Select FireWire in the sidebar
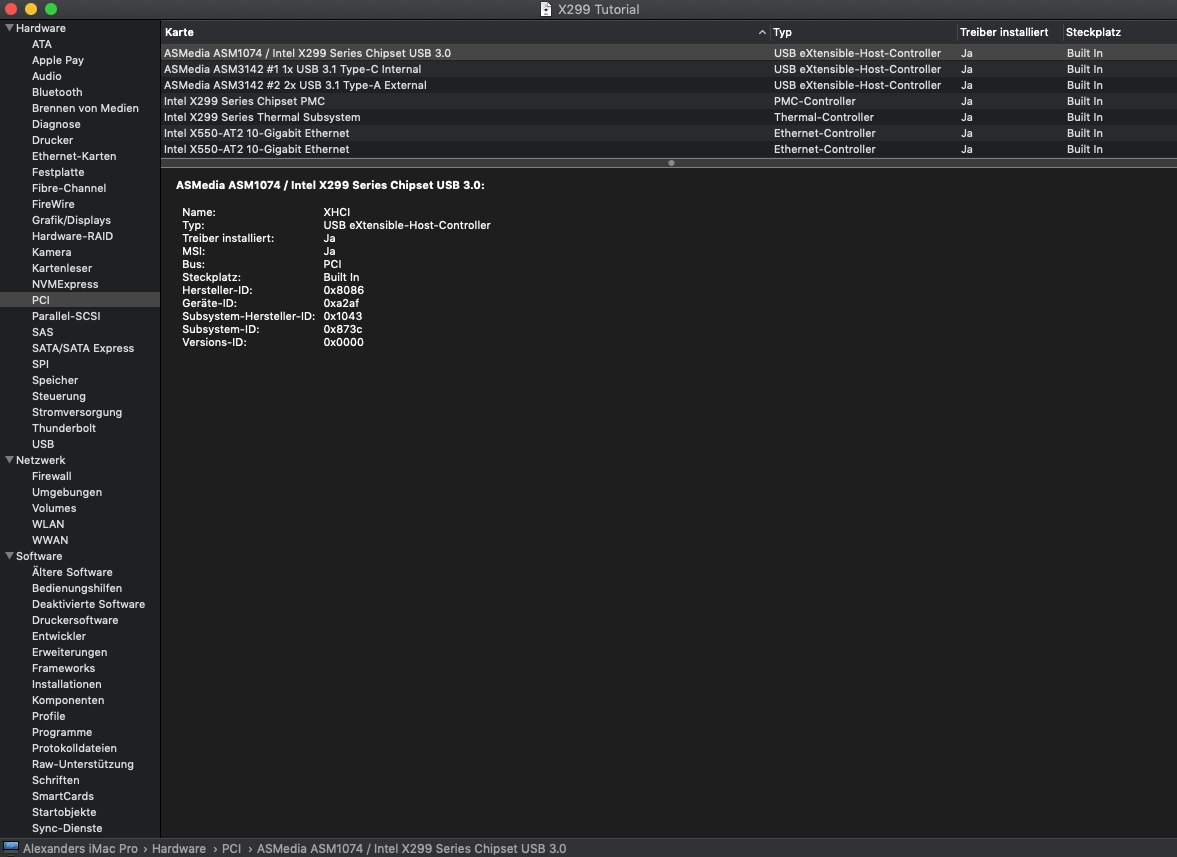Viewport: 1177px width, 857px height. [x=53, y=204]
